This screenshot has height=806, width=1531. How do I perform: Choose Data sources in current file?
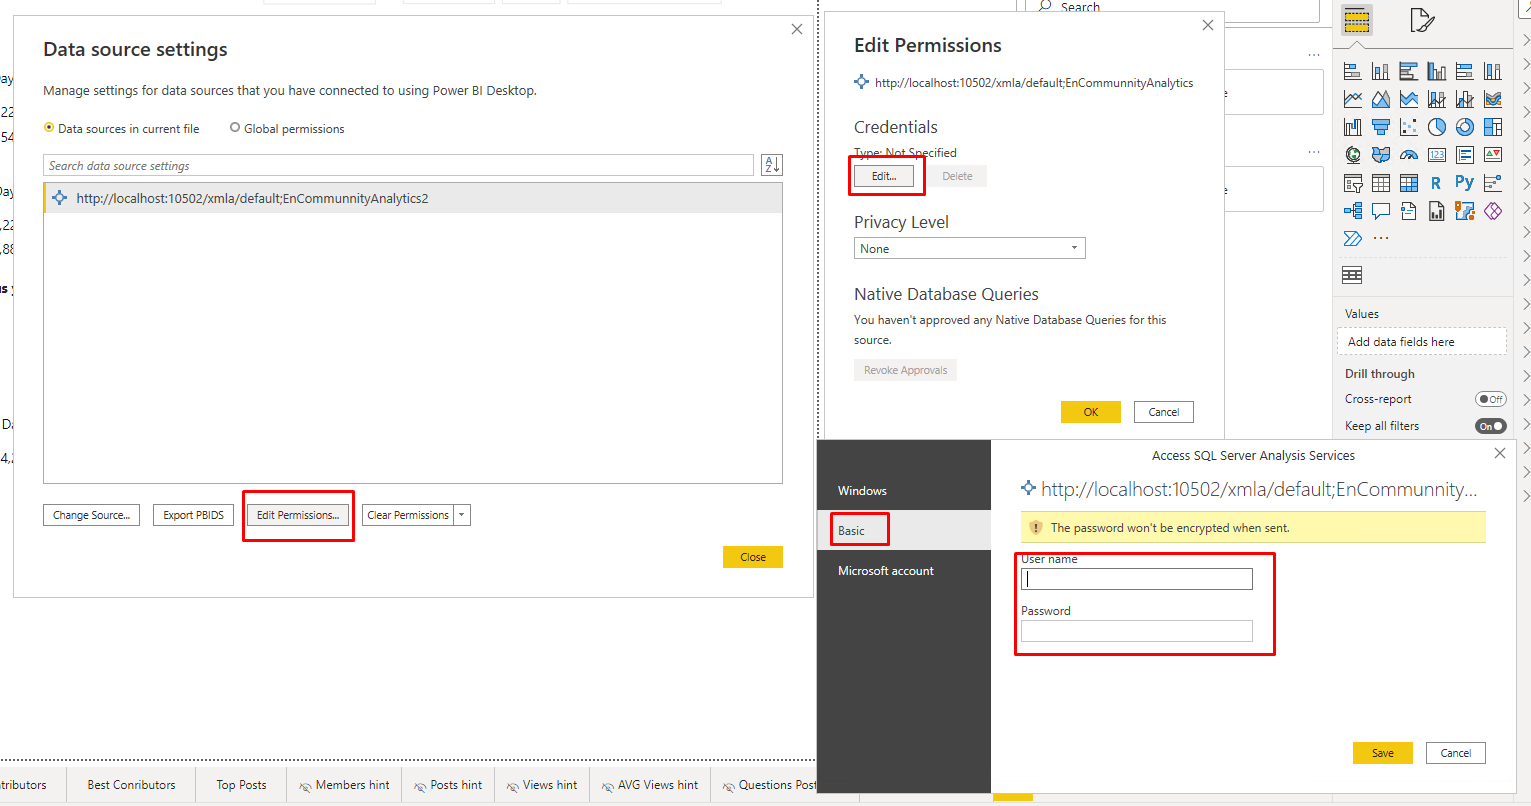tap(122, 129)
